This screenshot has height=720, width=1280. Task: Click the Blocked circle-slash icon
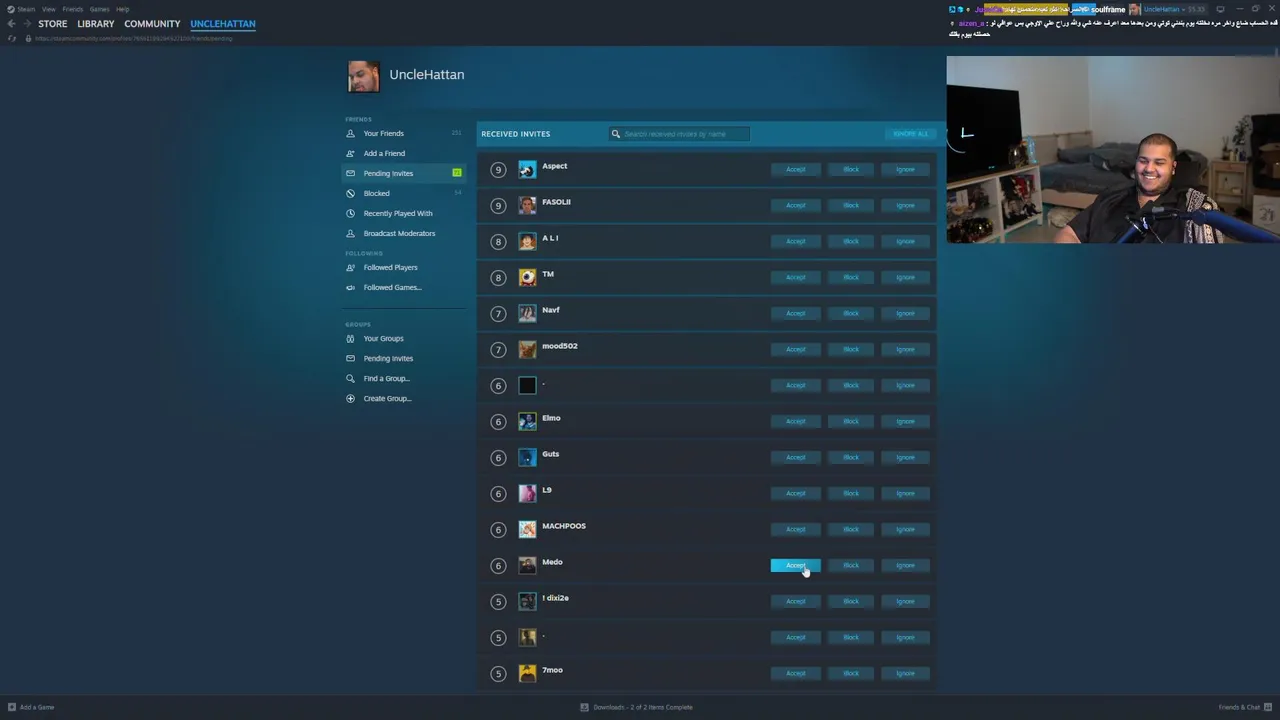pyautogui.click(x=350, y=193)
